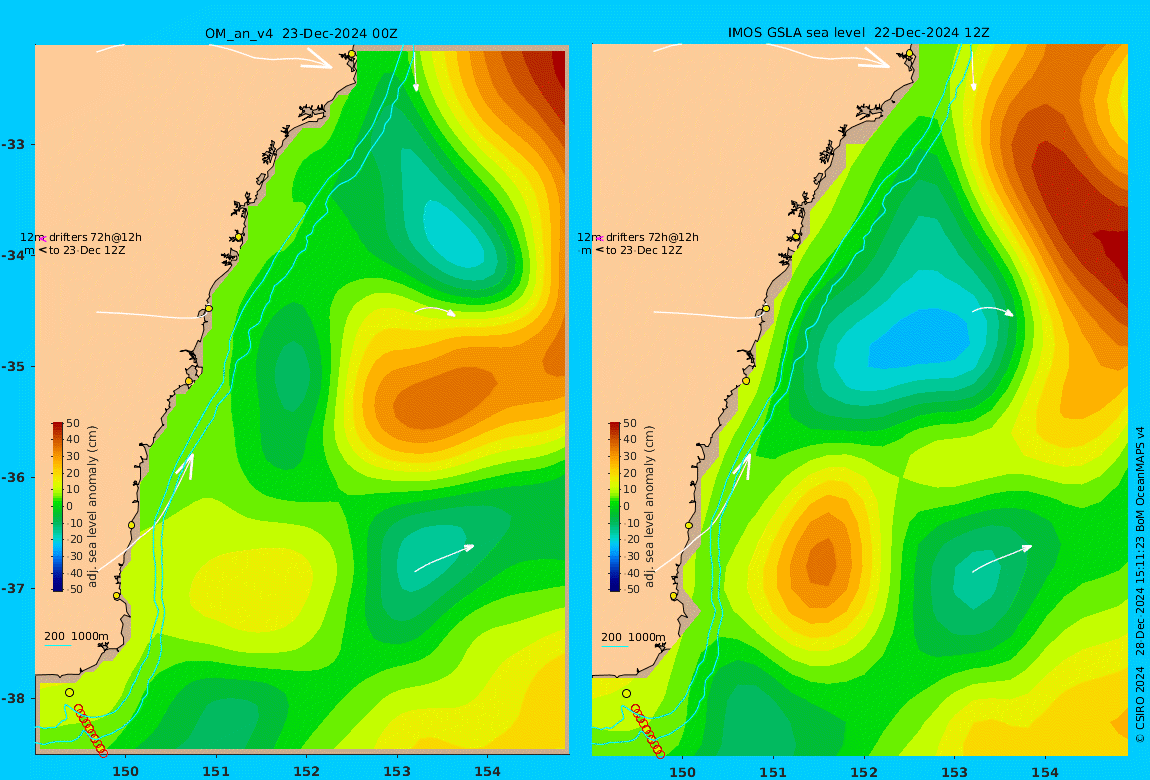Click longitude label 150 under the left map
The width and height of the screenshot is (1150, 780).
click(x=125, y=771)
